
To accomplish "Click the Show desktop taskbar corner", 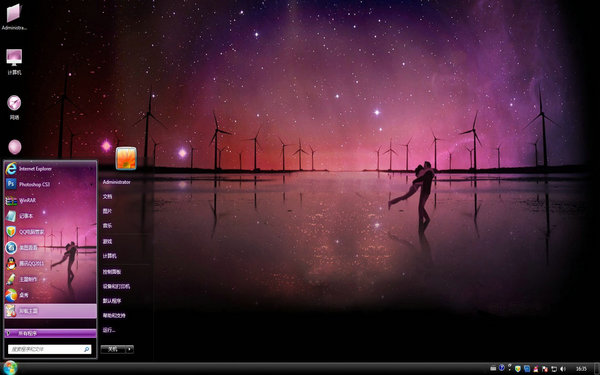I will tap(597, 368).
